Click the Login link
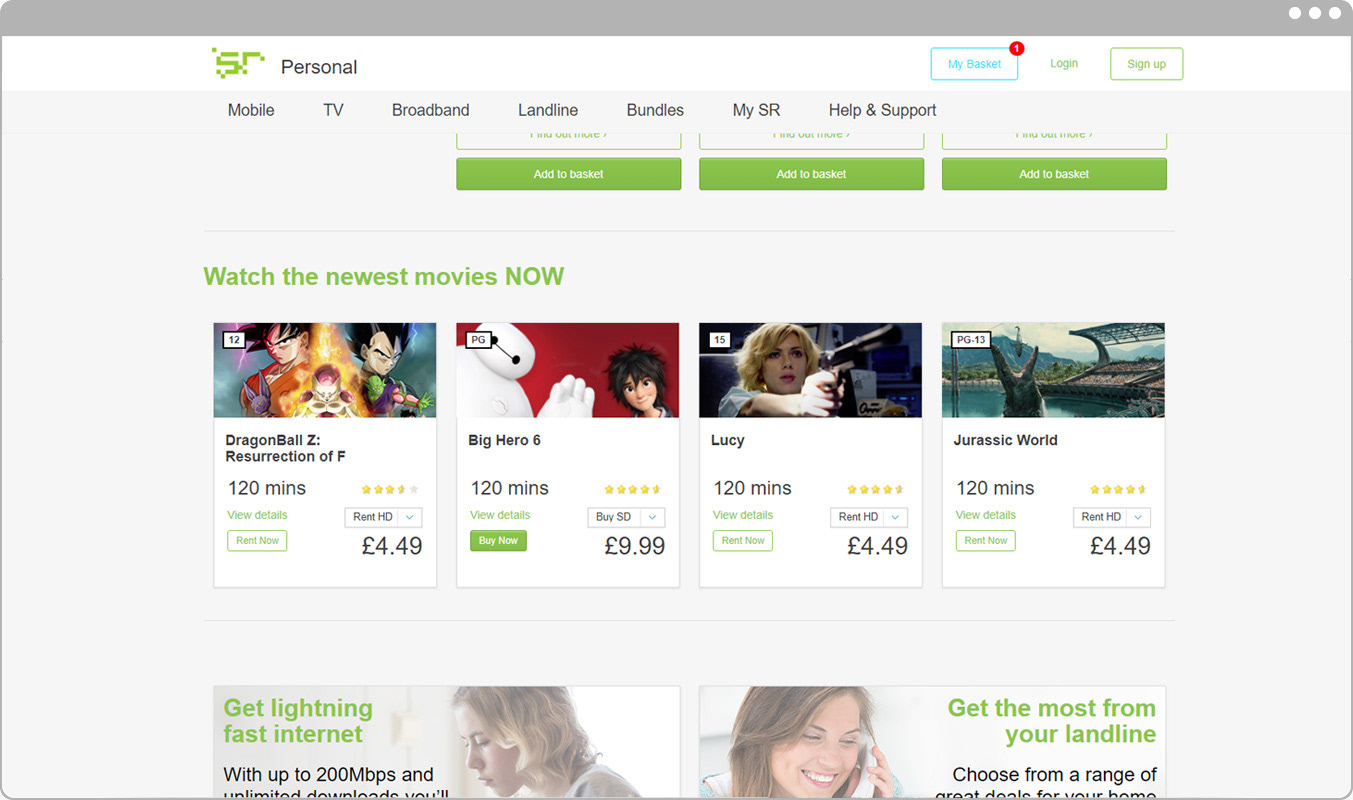 point(1064,63)
